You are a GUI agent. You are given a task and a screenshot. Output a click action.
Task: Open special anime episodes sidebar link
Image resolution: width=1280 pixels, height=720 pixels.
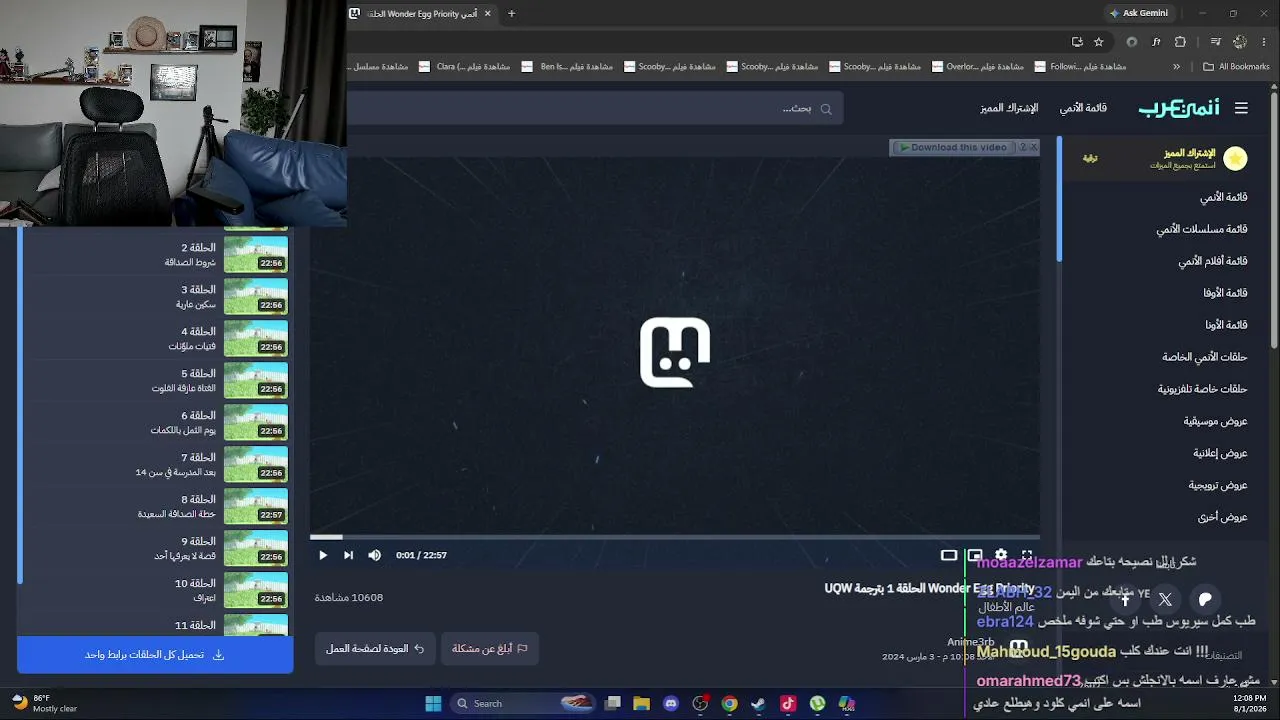pyautogui.click(x=1205, y=357)
